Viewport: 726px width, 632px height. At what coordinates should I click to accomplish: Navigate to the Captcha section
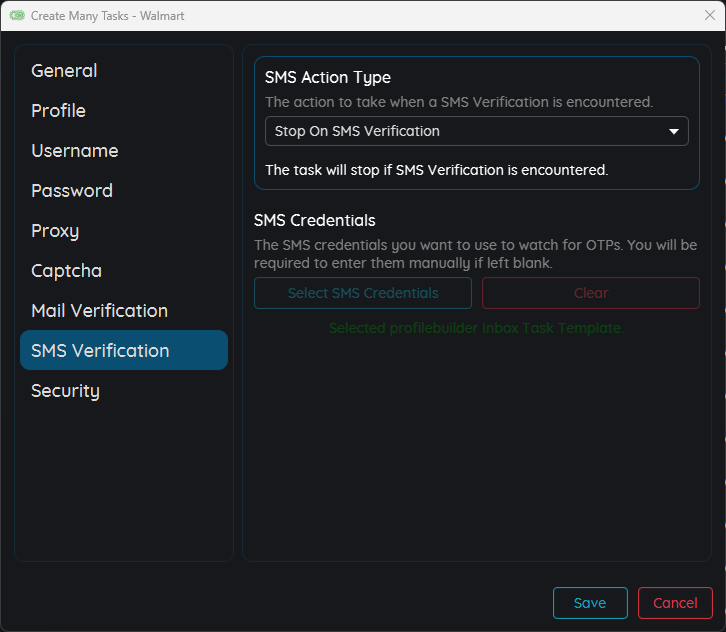(66, 271)
